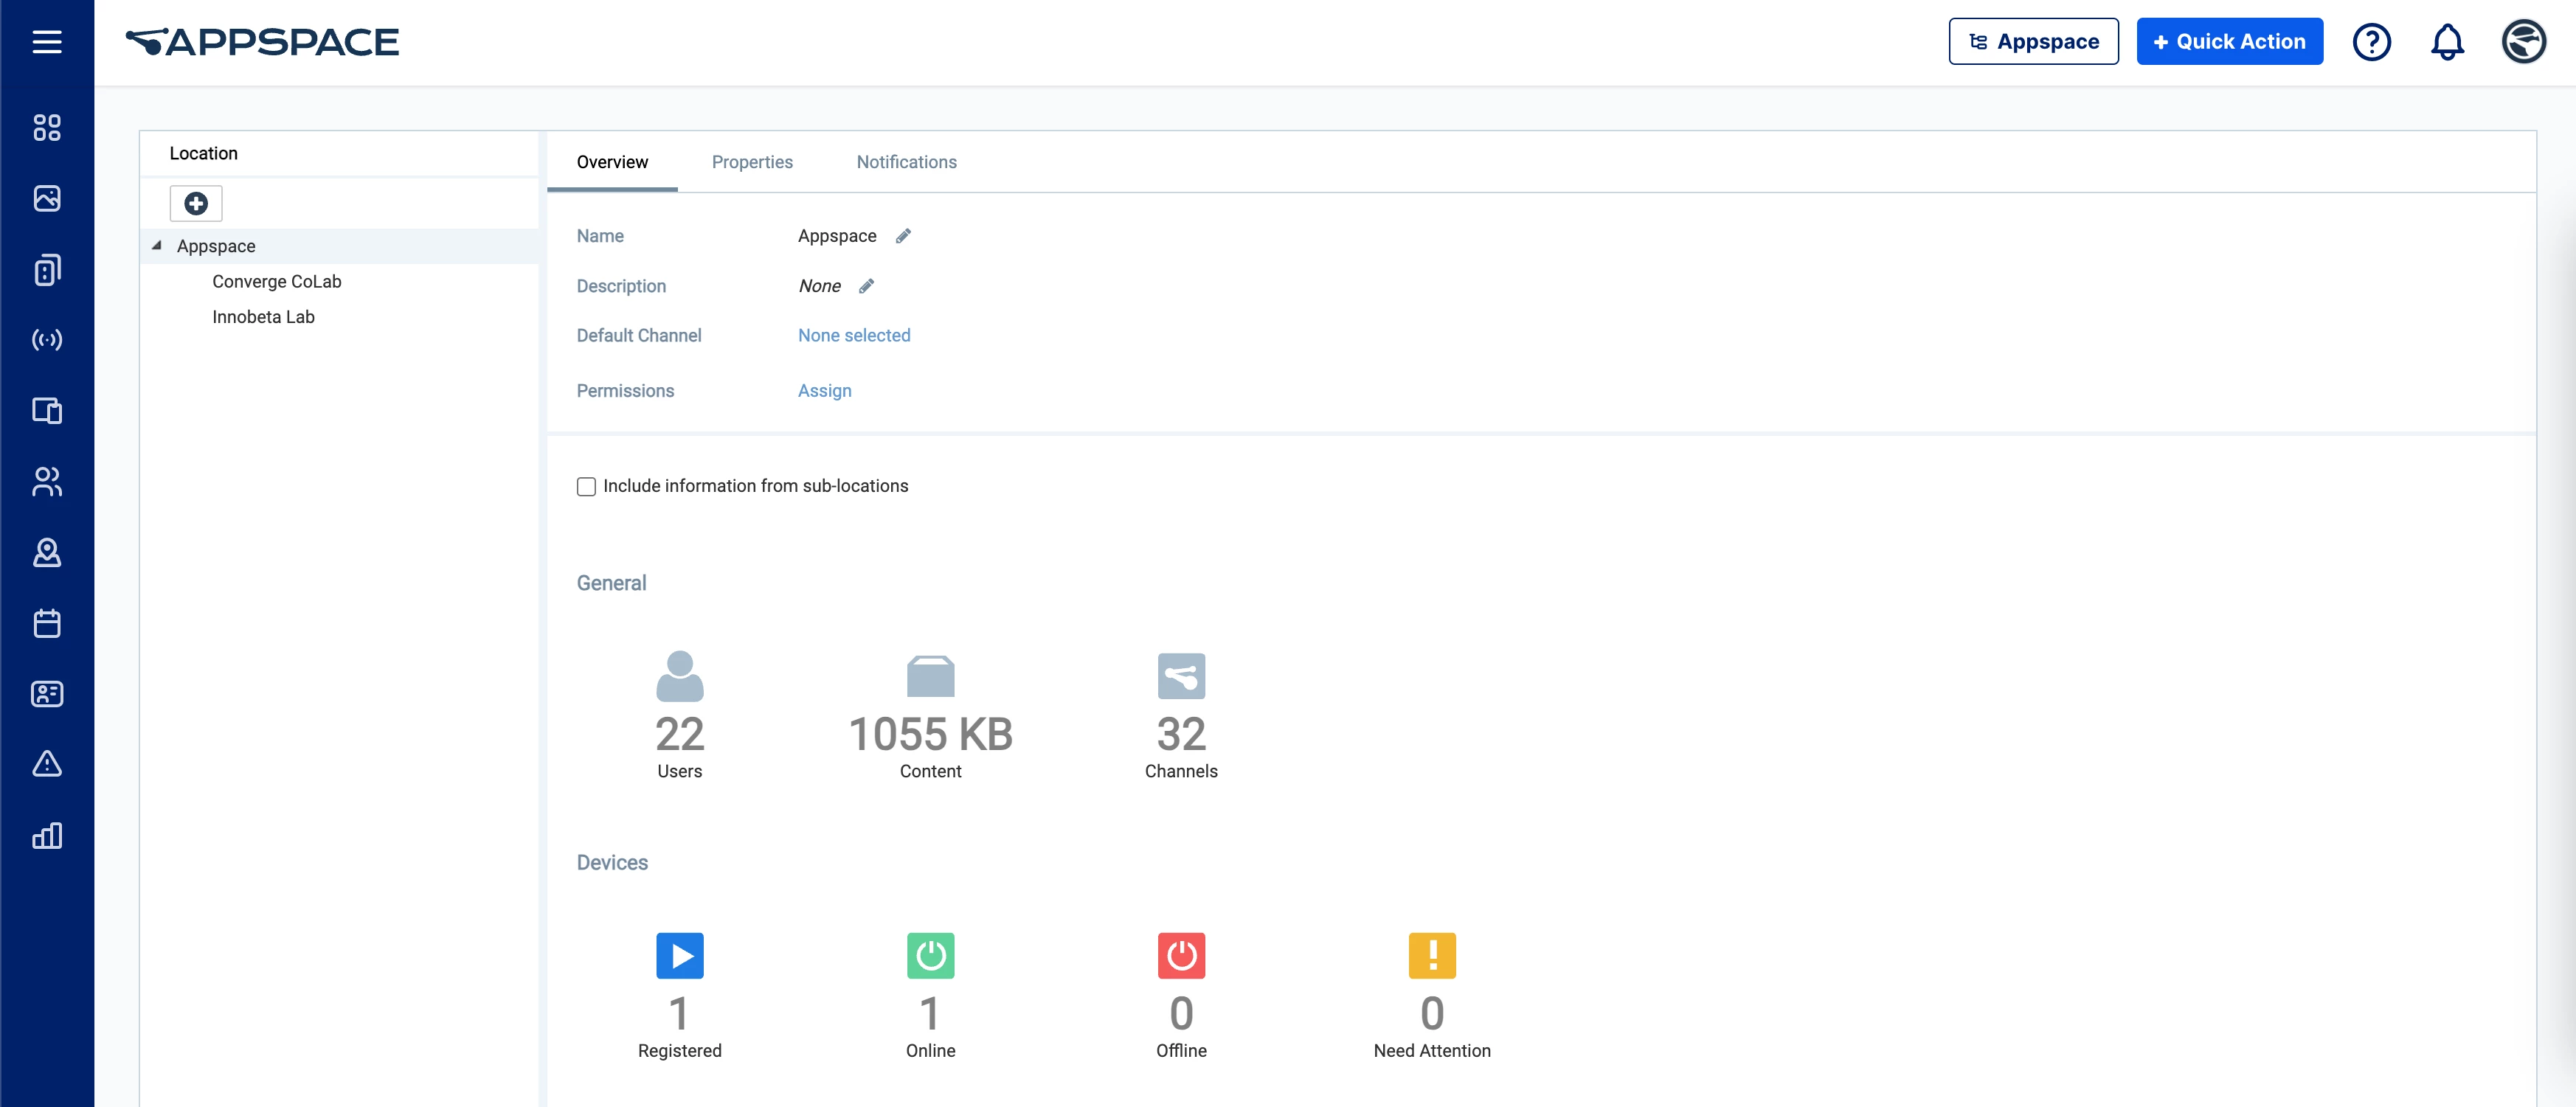Viewport: 2576px width, 1107px height.
Task: Open the Users people icon in sidebar
Action: coord(47,482)
